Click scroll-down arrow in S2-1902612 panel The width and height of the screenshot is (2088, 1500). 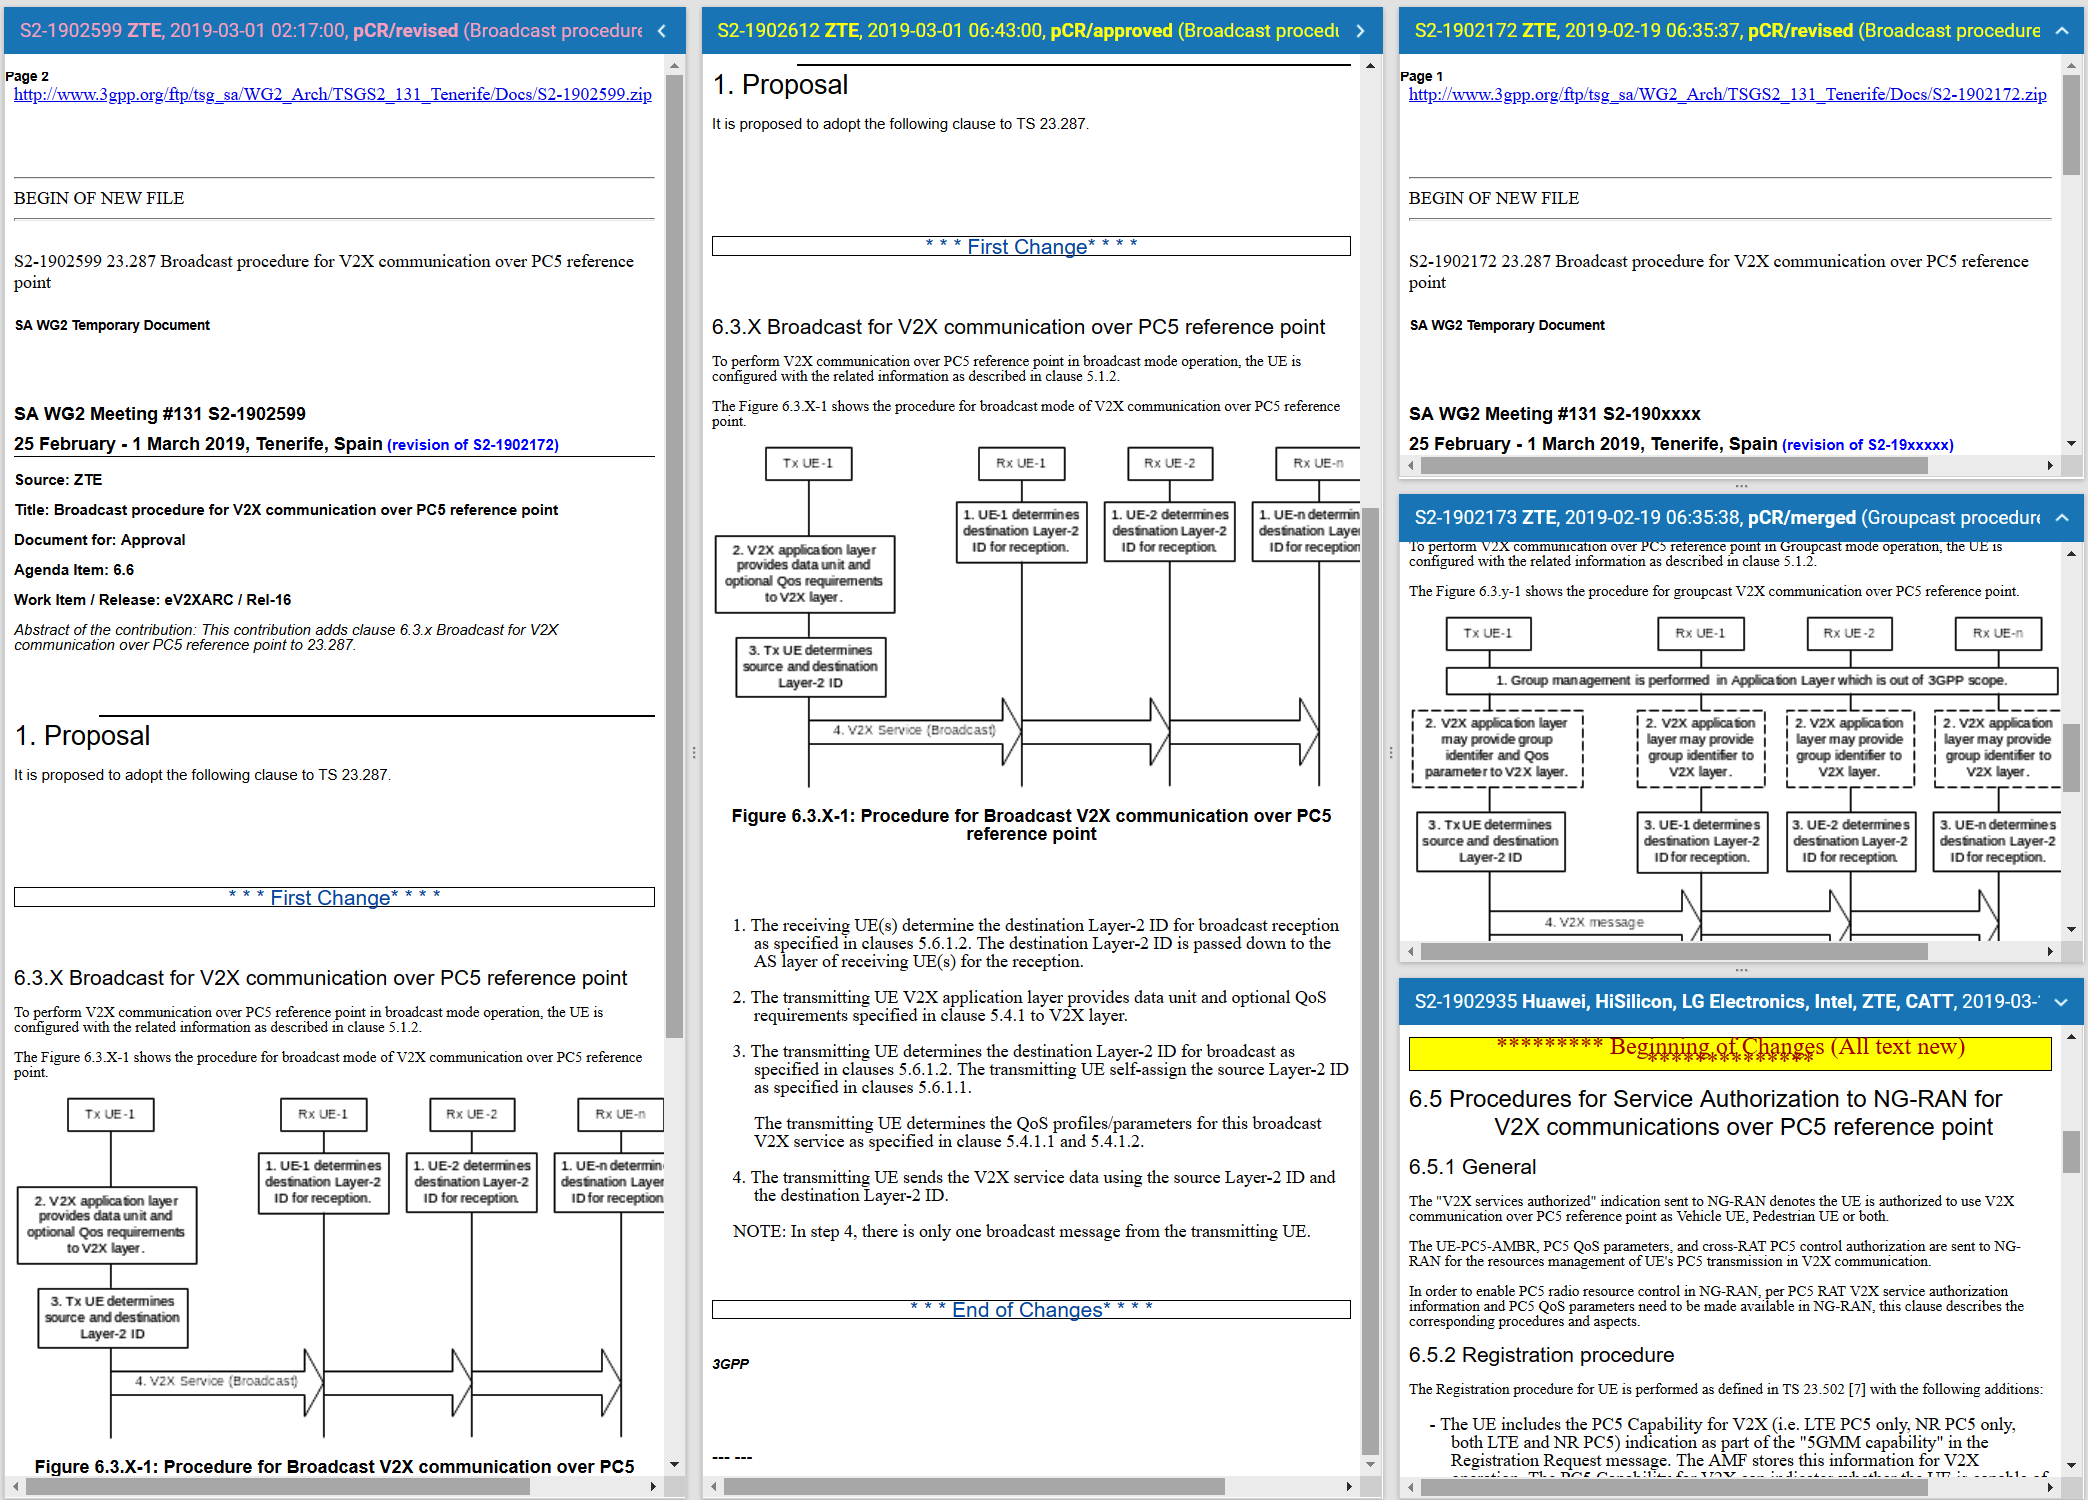1370,1465
